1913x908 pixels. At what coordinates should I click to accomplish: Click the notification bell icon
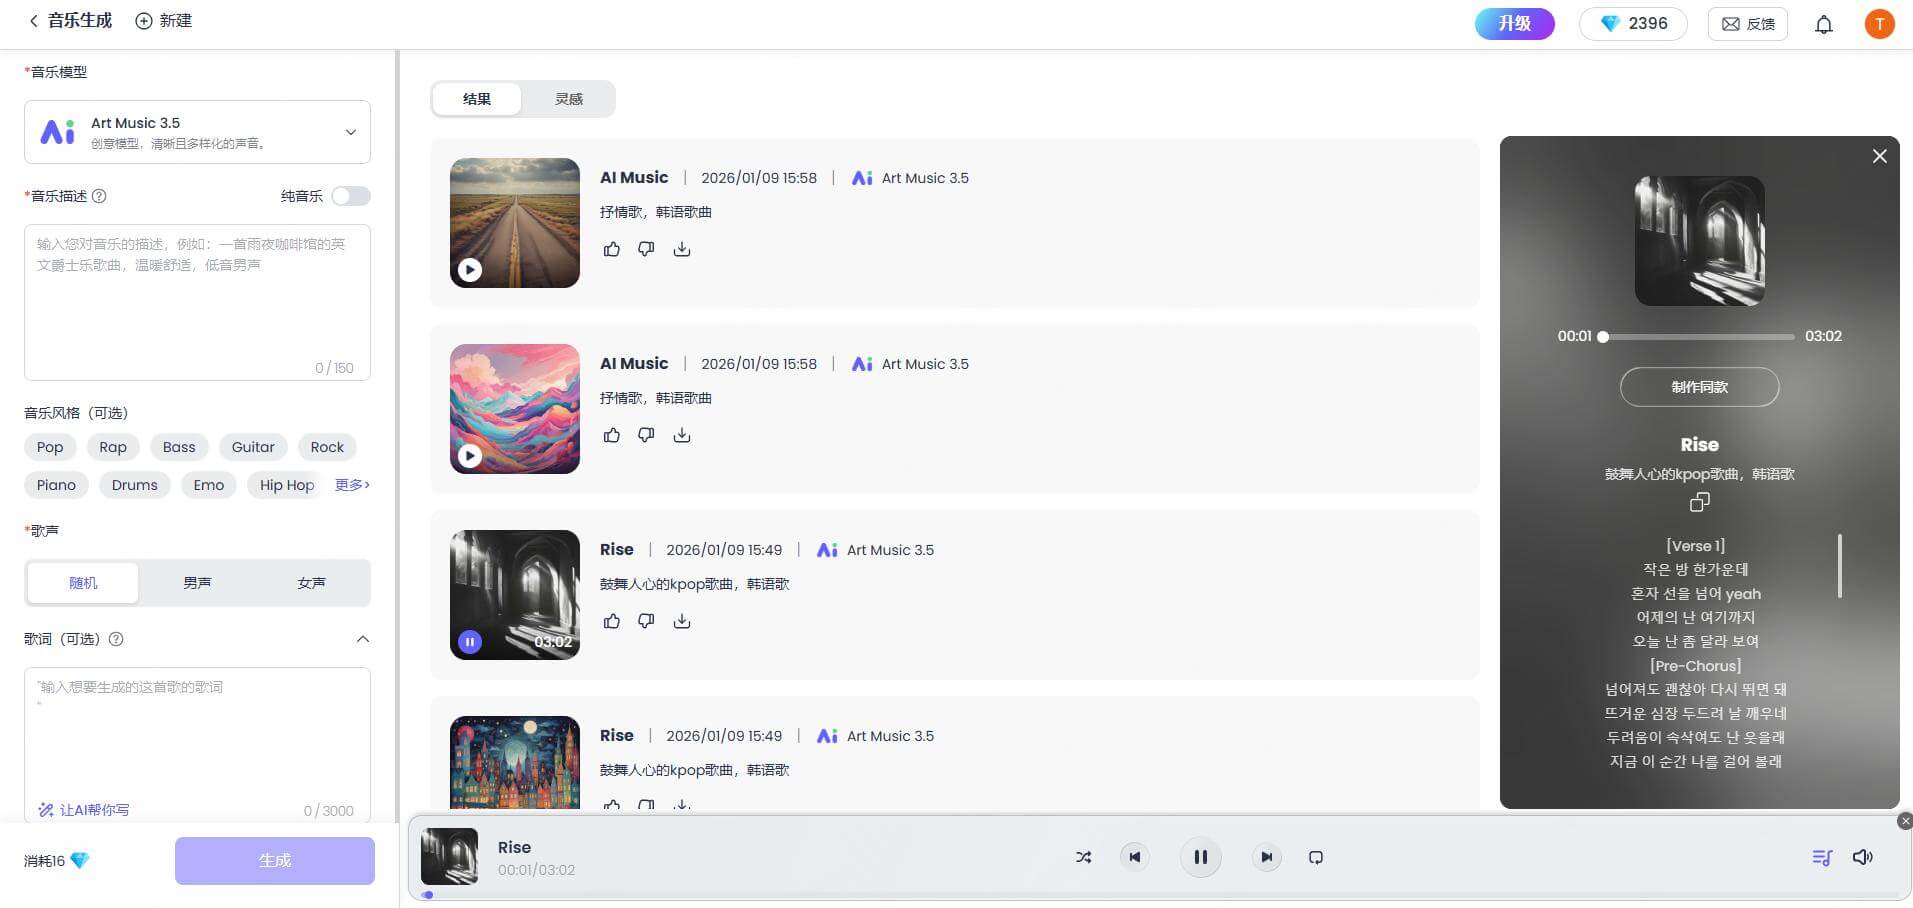point(1824,23)
